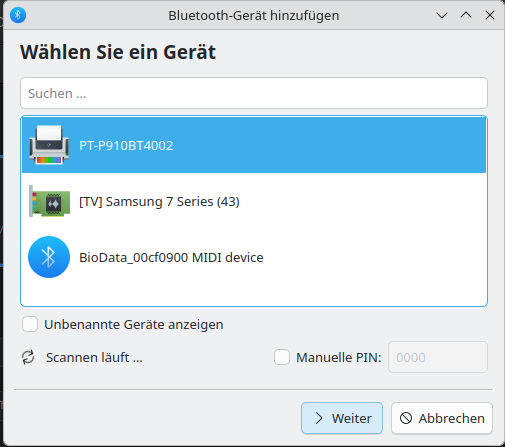Minimize window with the down chevron
The image size is (505, 447).
[x=442, y=15]
